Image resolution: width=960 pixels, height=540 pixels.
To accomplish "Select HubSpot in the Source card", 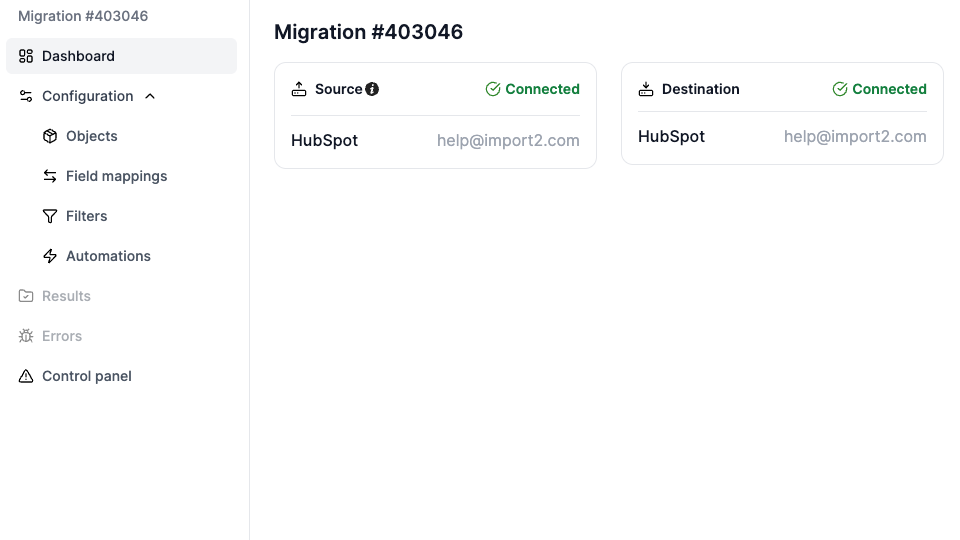I will pyautogui.click(x=324, y=140).
